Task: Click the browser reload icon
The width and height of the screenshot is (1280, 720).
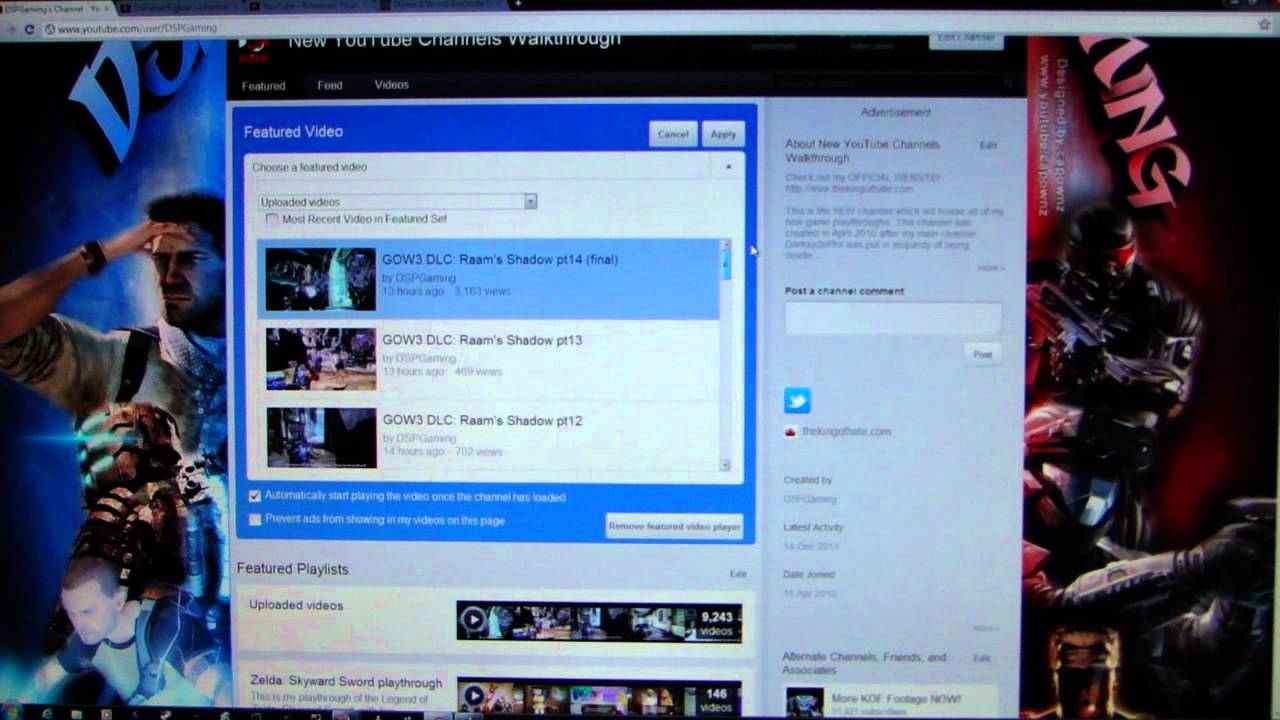Action: tap(30, 29)
